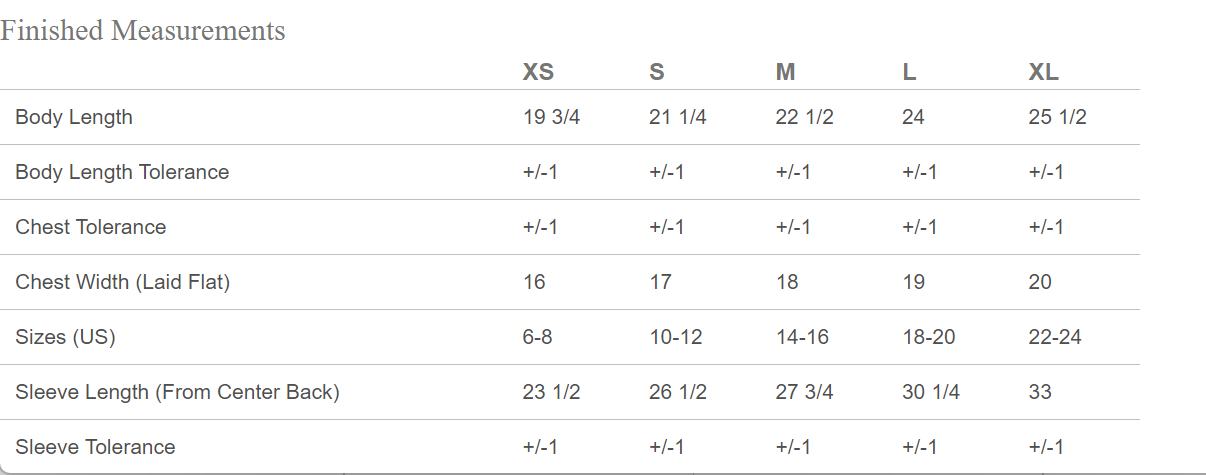The height and width of the screenshot is (475, 1206).
Task: Click the M size column header
Action: point(786,72)
